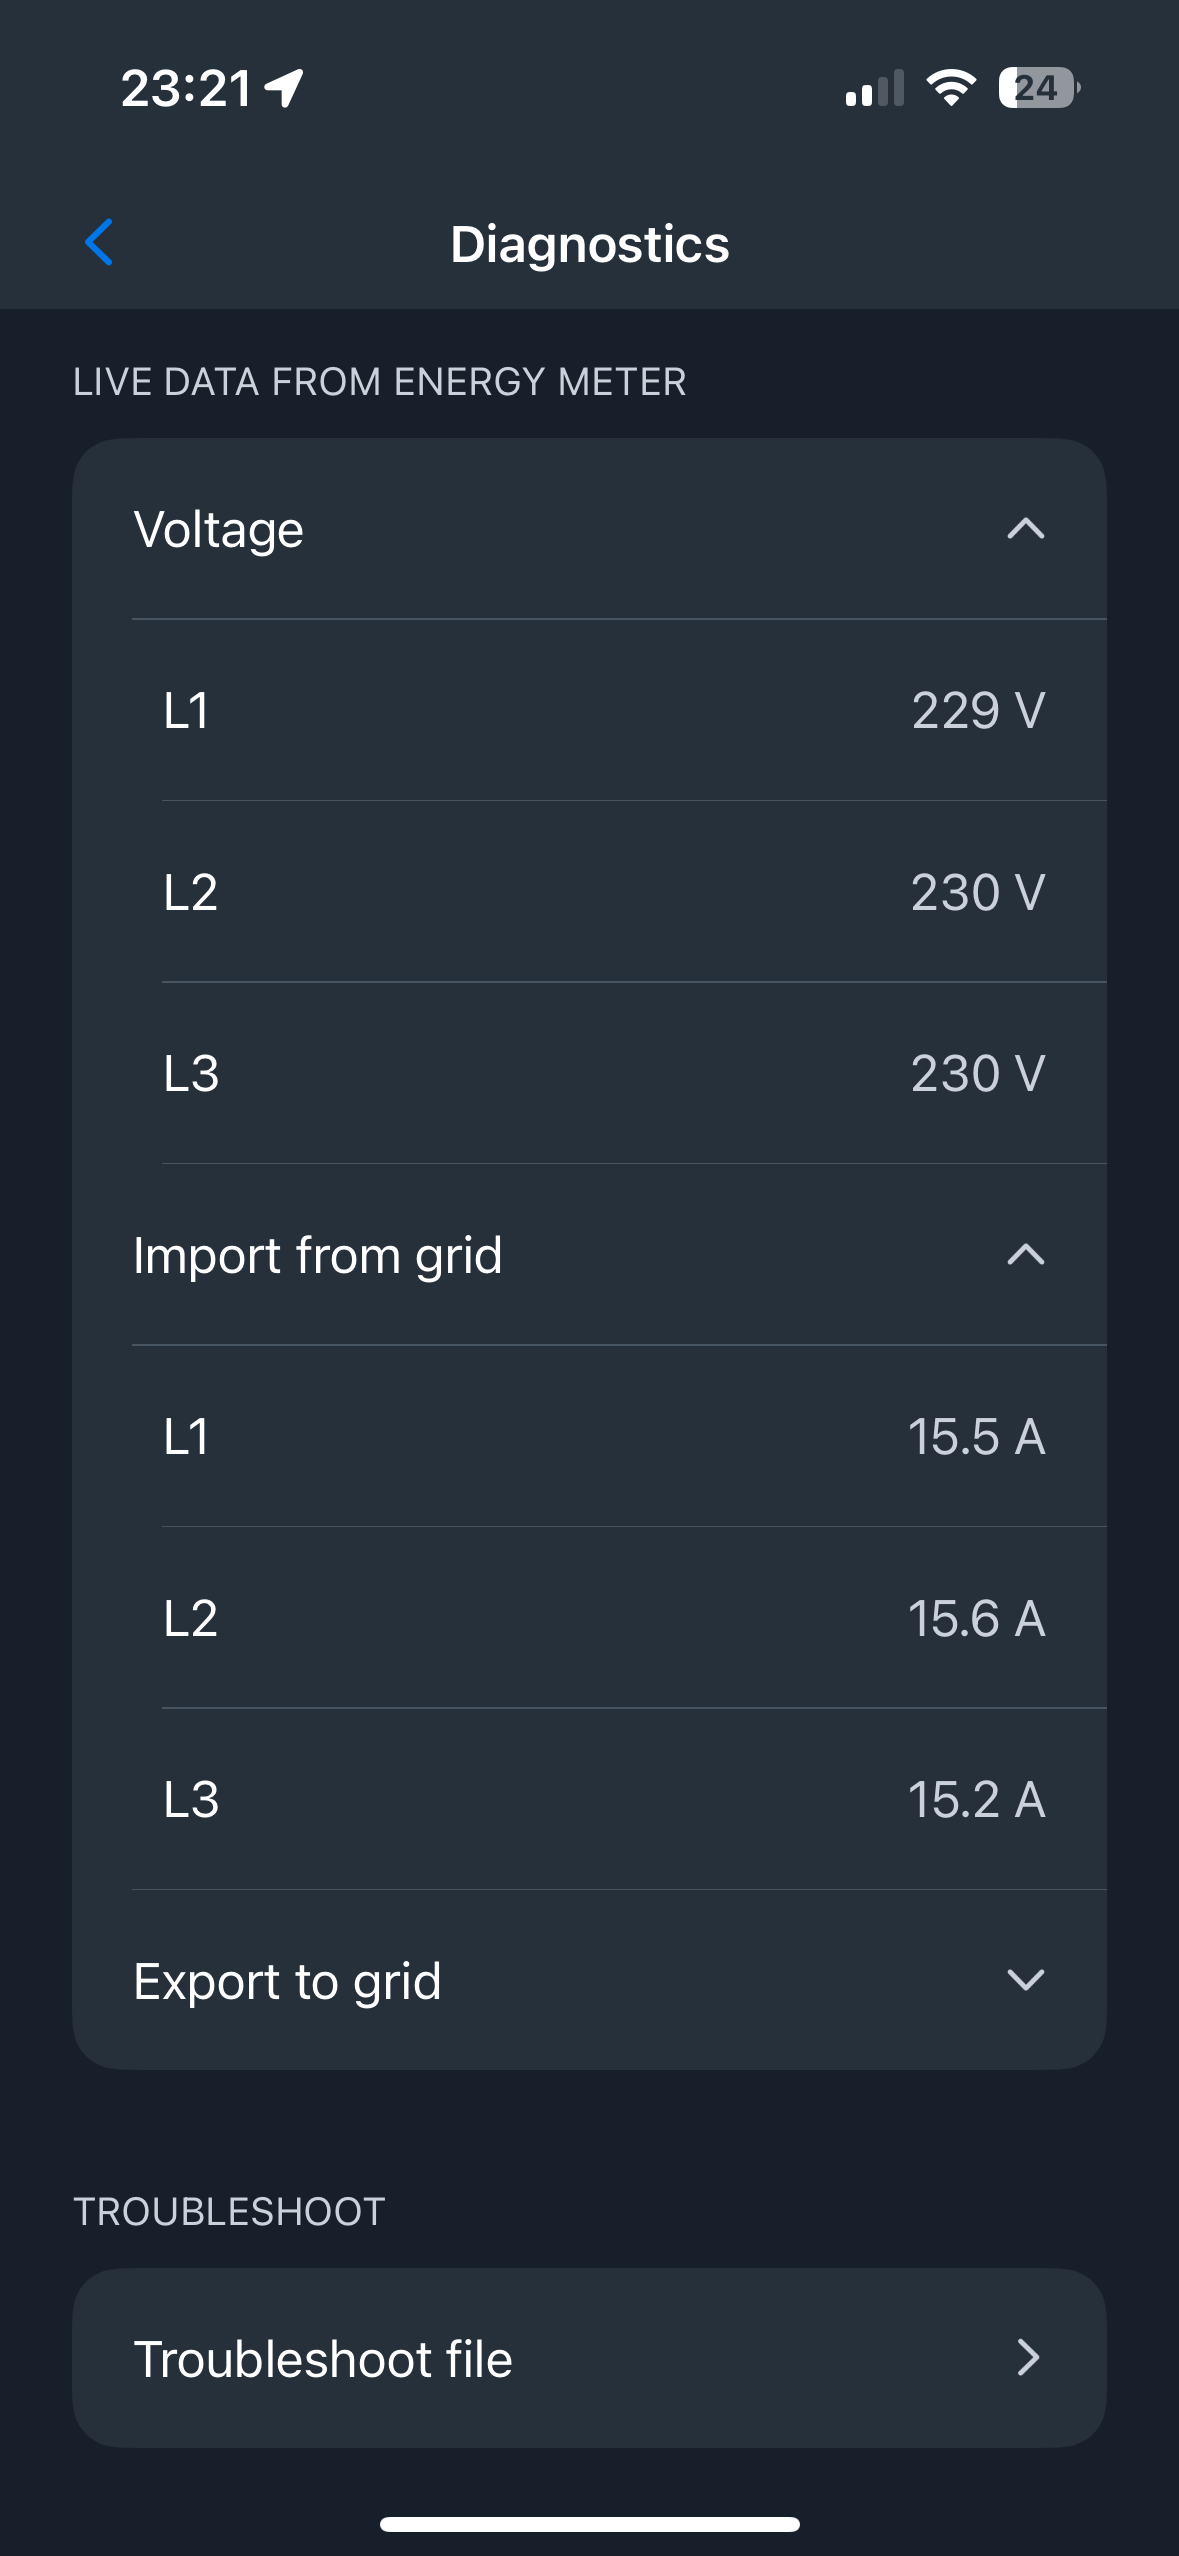Expand the Export to grid chevron
The height and width of the screenshot is (2556, 1179).
tap(1026, 1980)
